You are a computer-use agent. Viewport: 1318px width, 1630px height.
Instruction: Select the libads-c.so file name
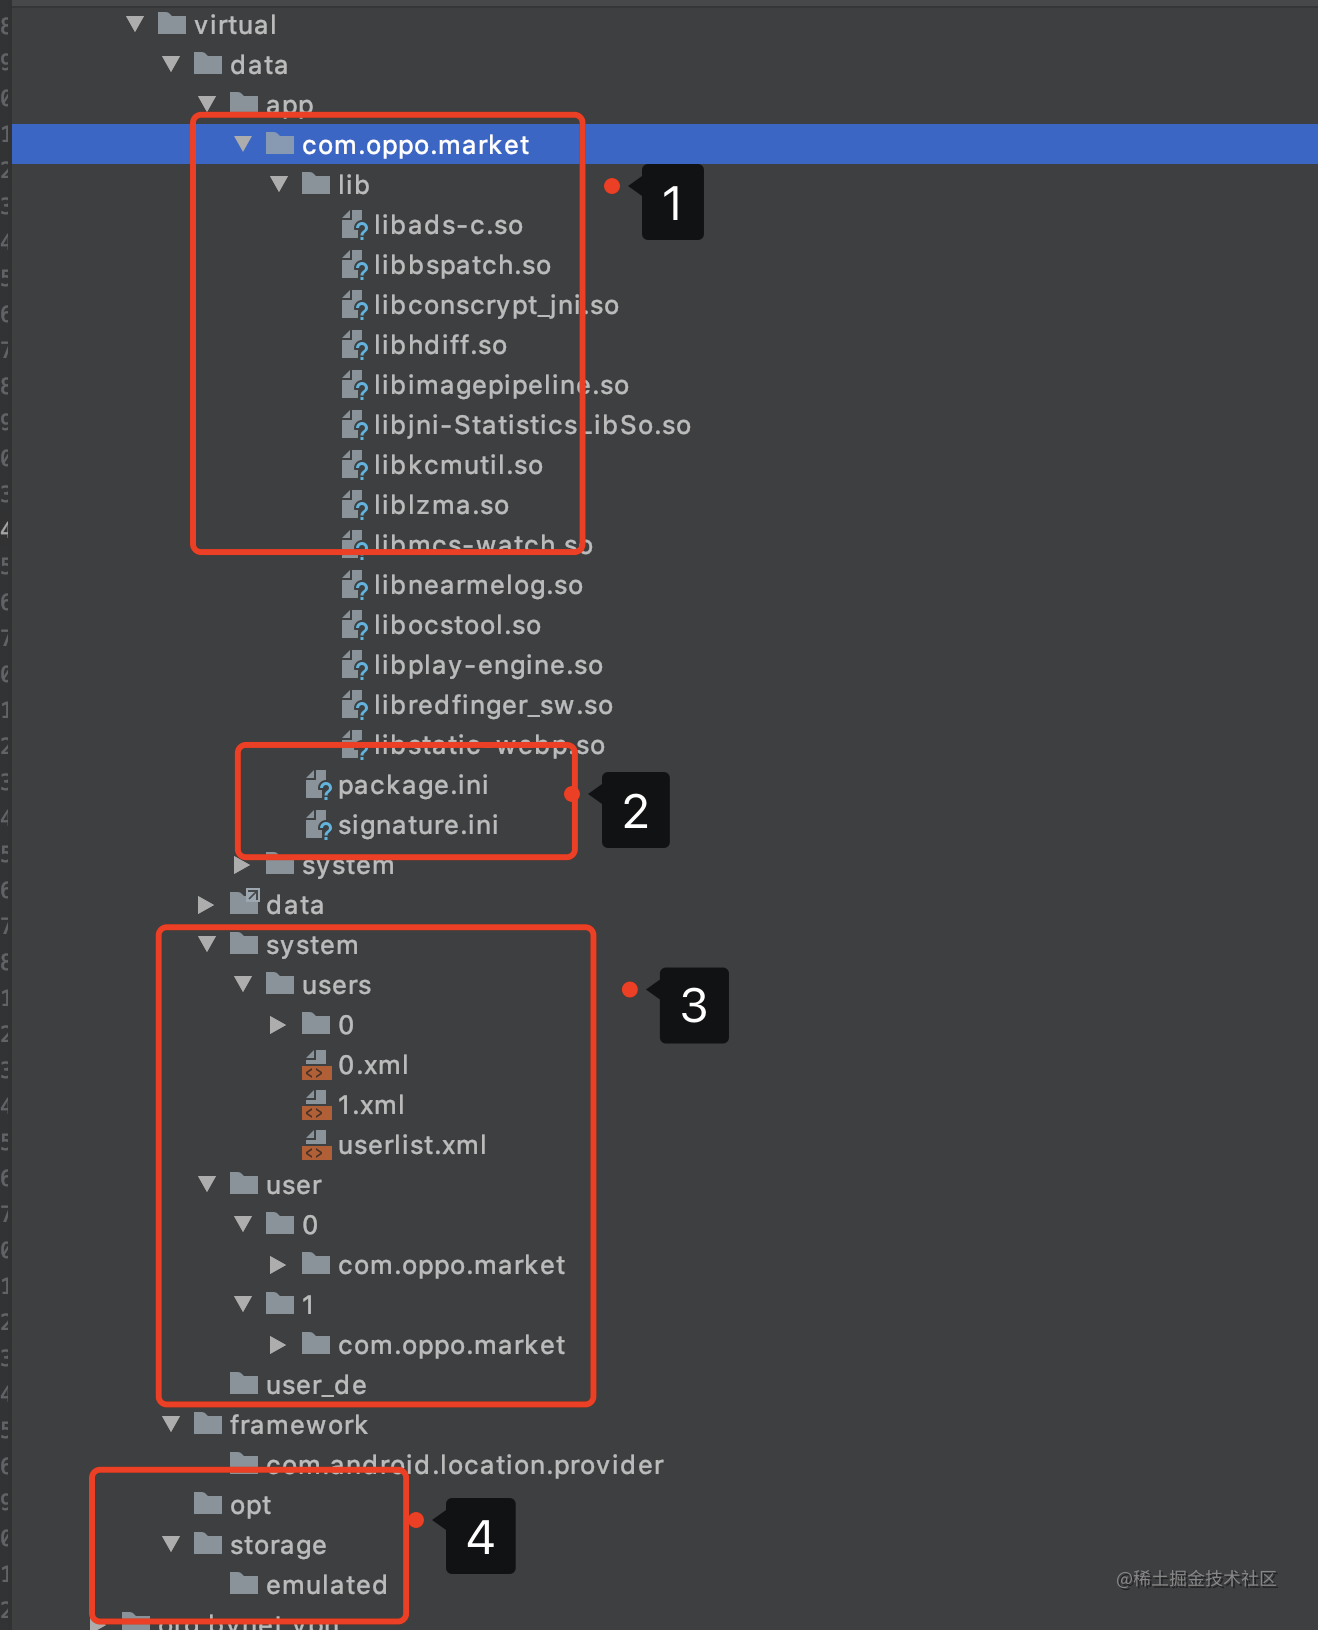tap(448, 225)
